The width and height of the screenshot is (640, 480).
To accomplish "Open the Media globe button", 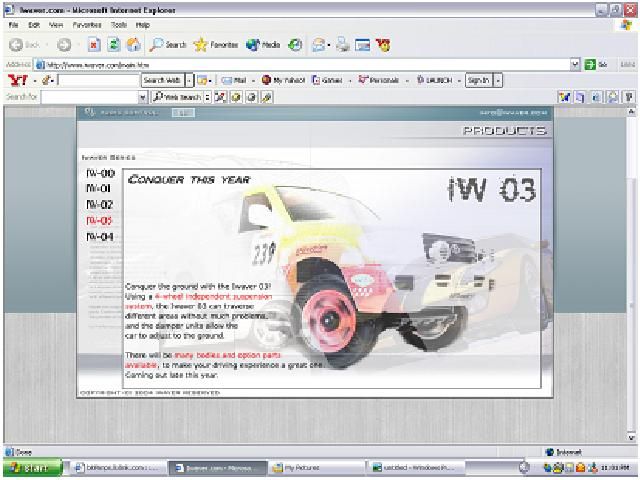I will [263, 44].
